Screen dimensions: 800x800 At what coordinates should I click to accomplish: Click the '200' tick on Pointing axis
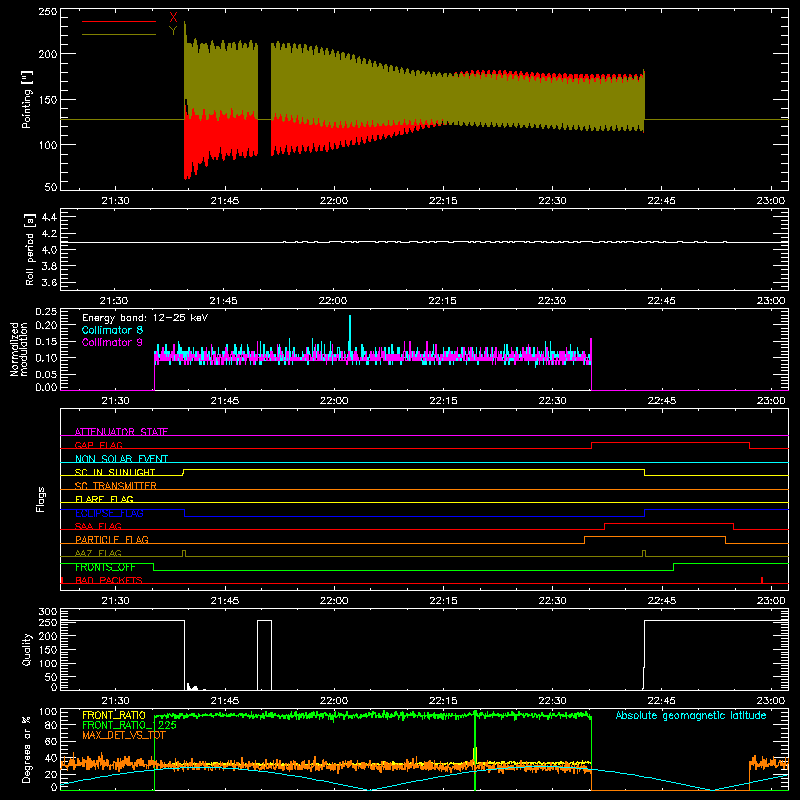point(48,54)
